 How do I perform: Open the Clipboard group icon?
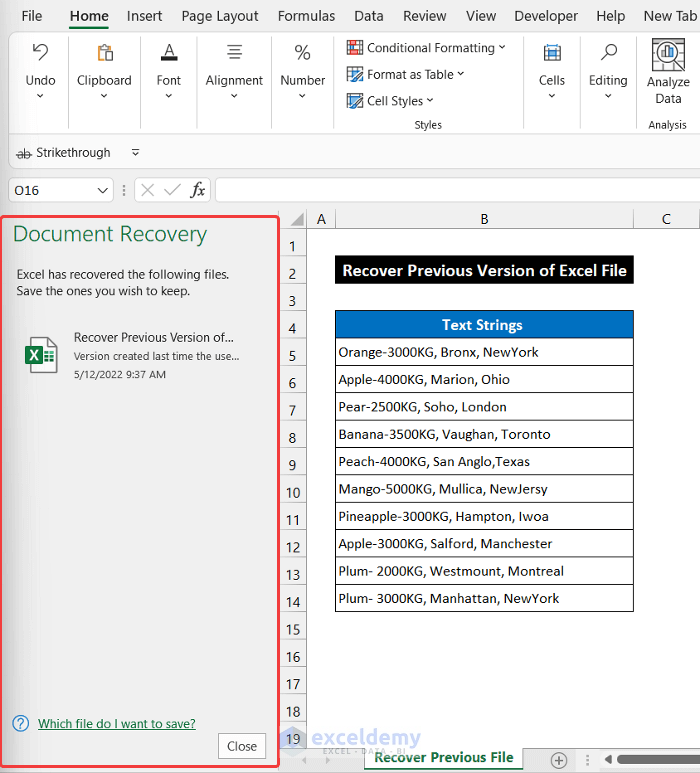[x=105, y=52]
